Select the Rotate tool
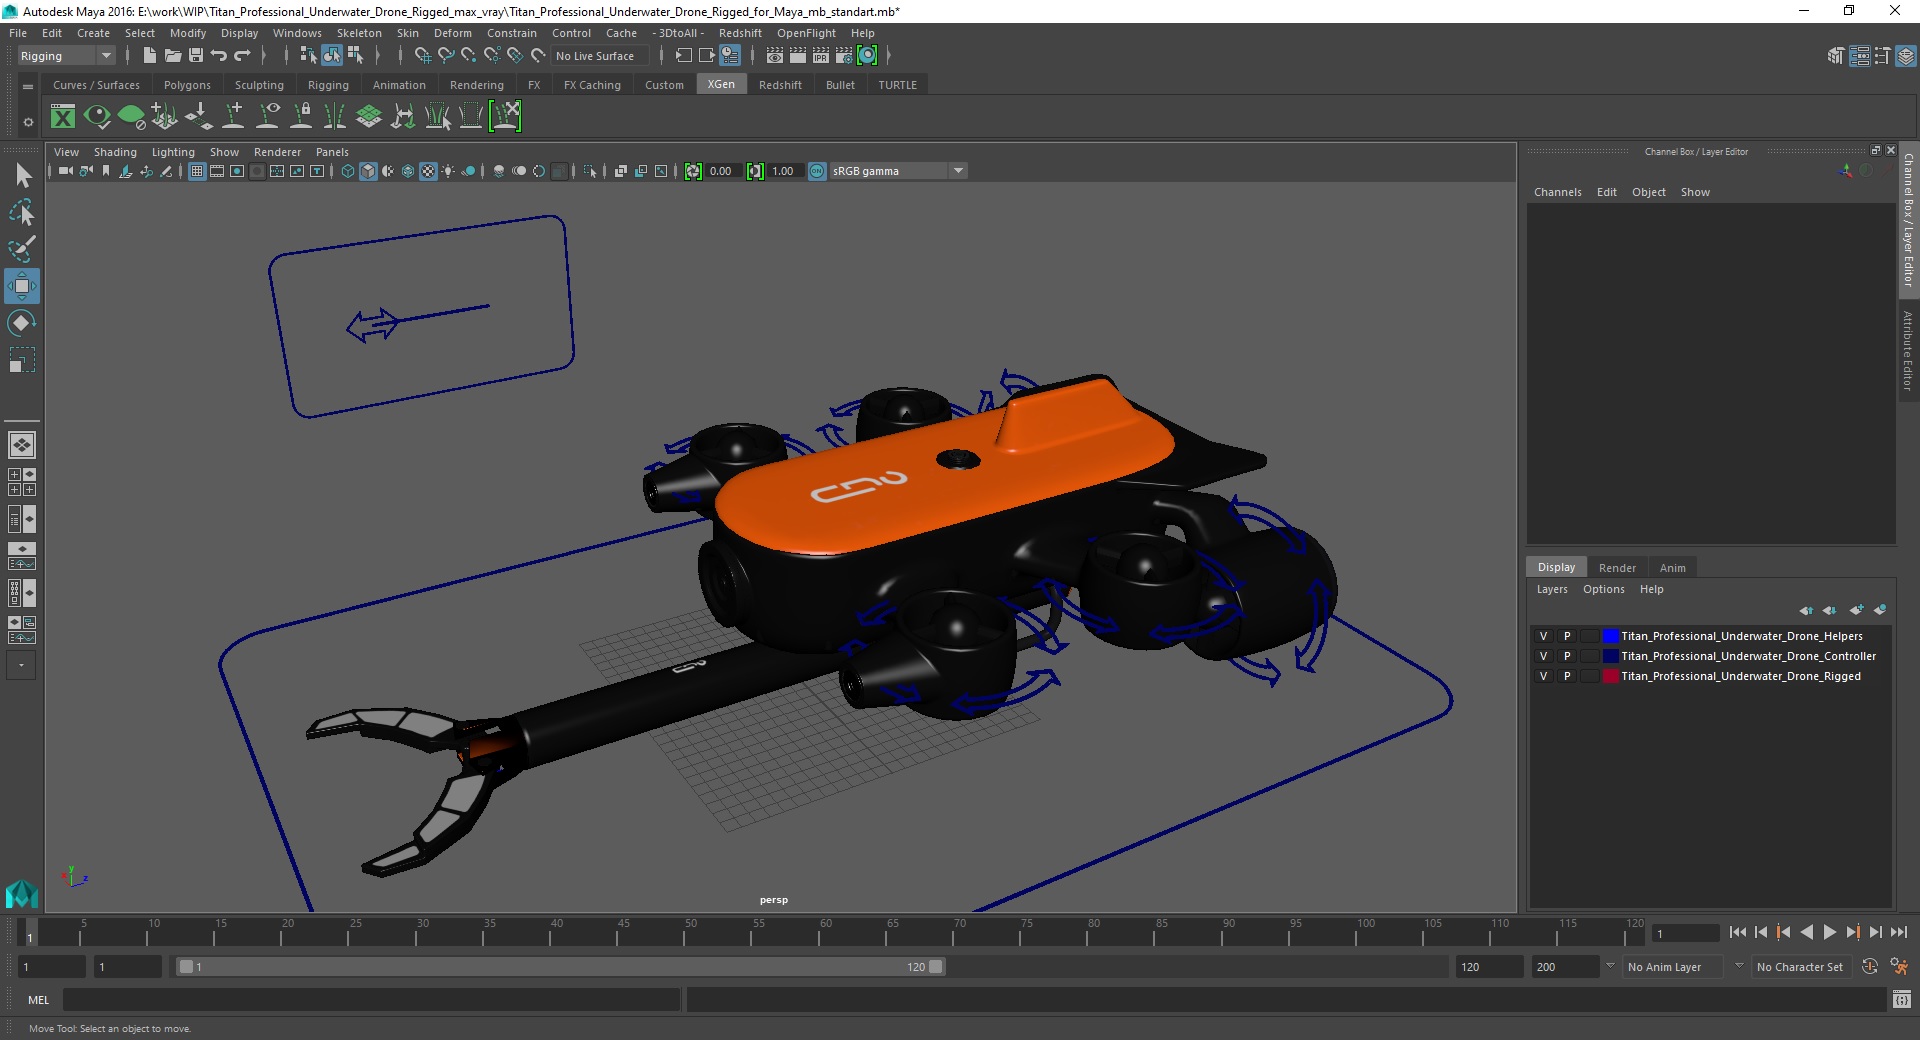Viewport: 1920px width, 1040px height. coord(22,323)
